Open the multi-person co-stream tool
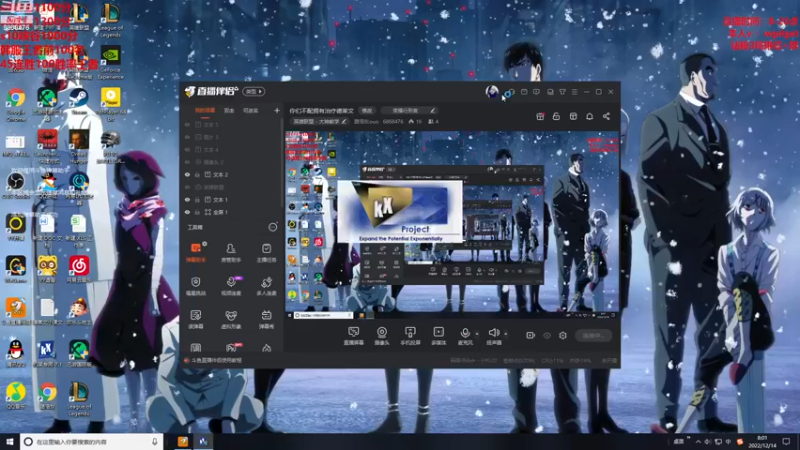Image resolution: width=800 pixels, height=450 pixels. coord(266,286)
